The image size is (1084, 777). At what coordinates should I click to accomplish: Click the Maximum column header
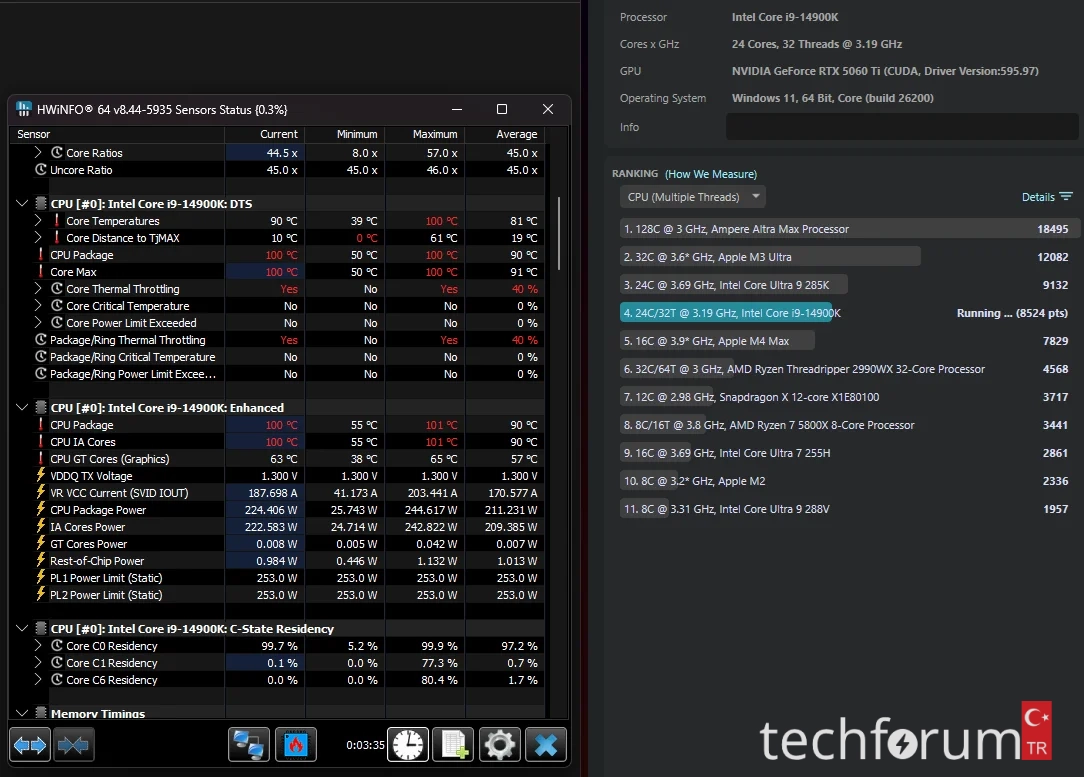pyautogui.click(x=425, y=134)
